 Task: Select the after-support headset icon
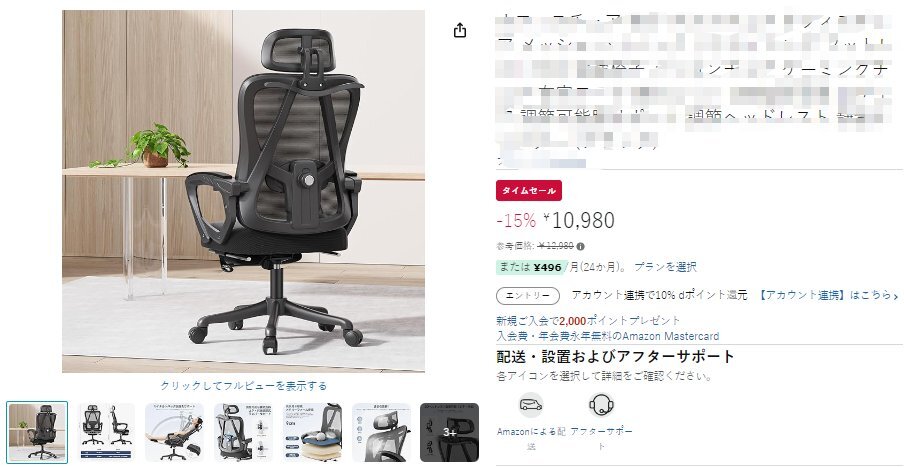(601, 405)
